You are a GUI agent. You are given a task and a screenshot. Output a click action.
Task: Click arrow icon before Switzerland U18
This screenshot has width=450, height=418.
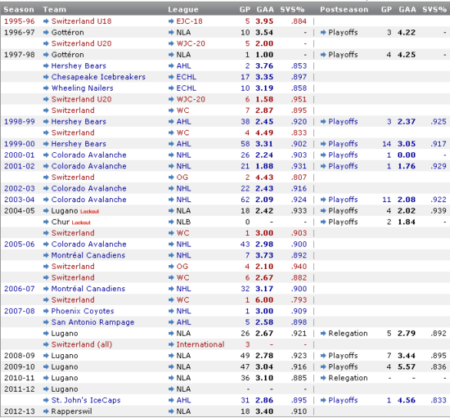[x=46, y=21]
